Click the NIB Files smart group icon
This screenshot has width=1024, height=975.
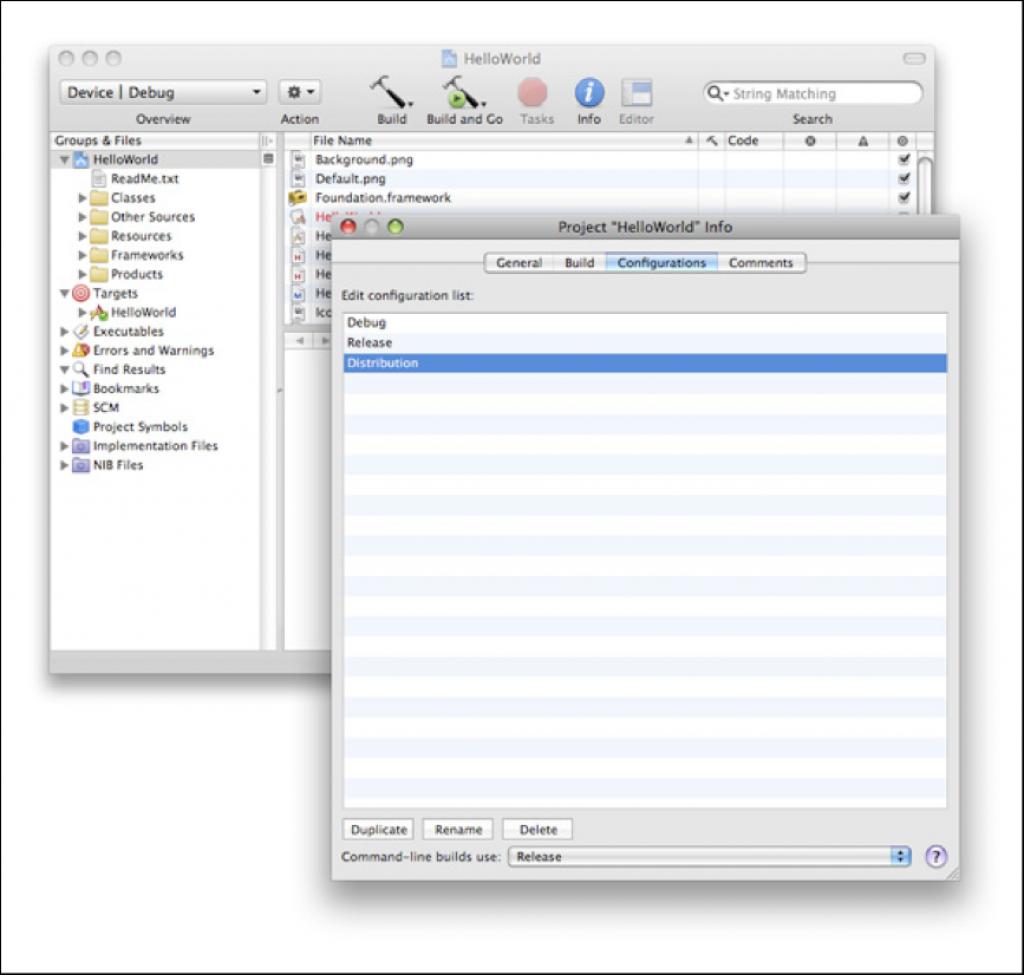pos(81,465)
